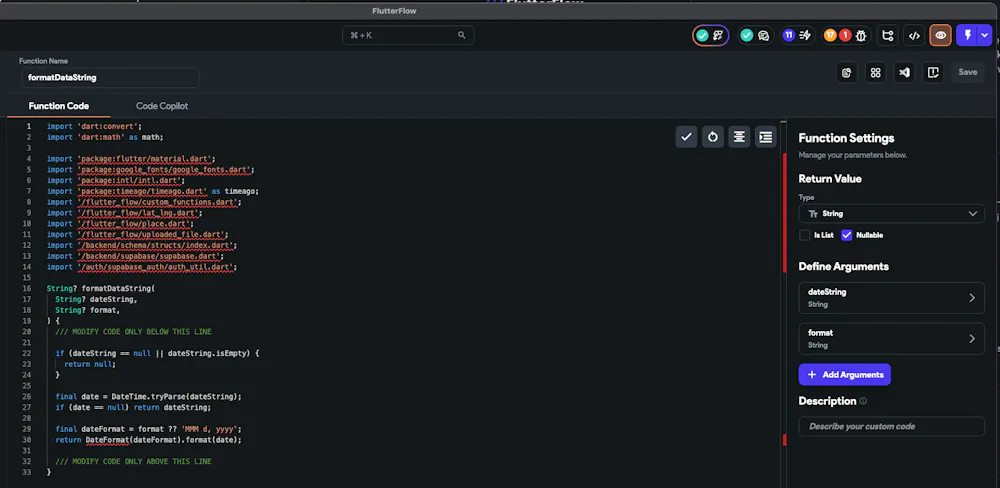This screenshot has height=488, width=1000.
Task: Click the search magnifier icon in command bar
Action: click(x=462, y=35)
